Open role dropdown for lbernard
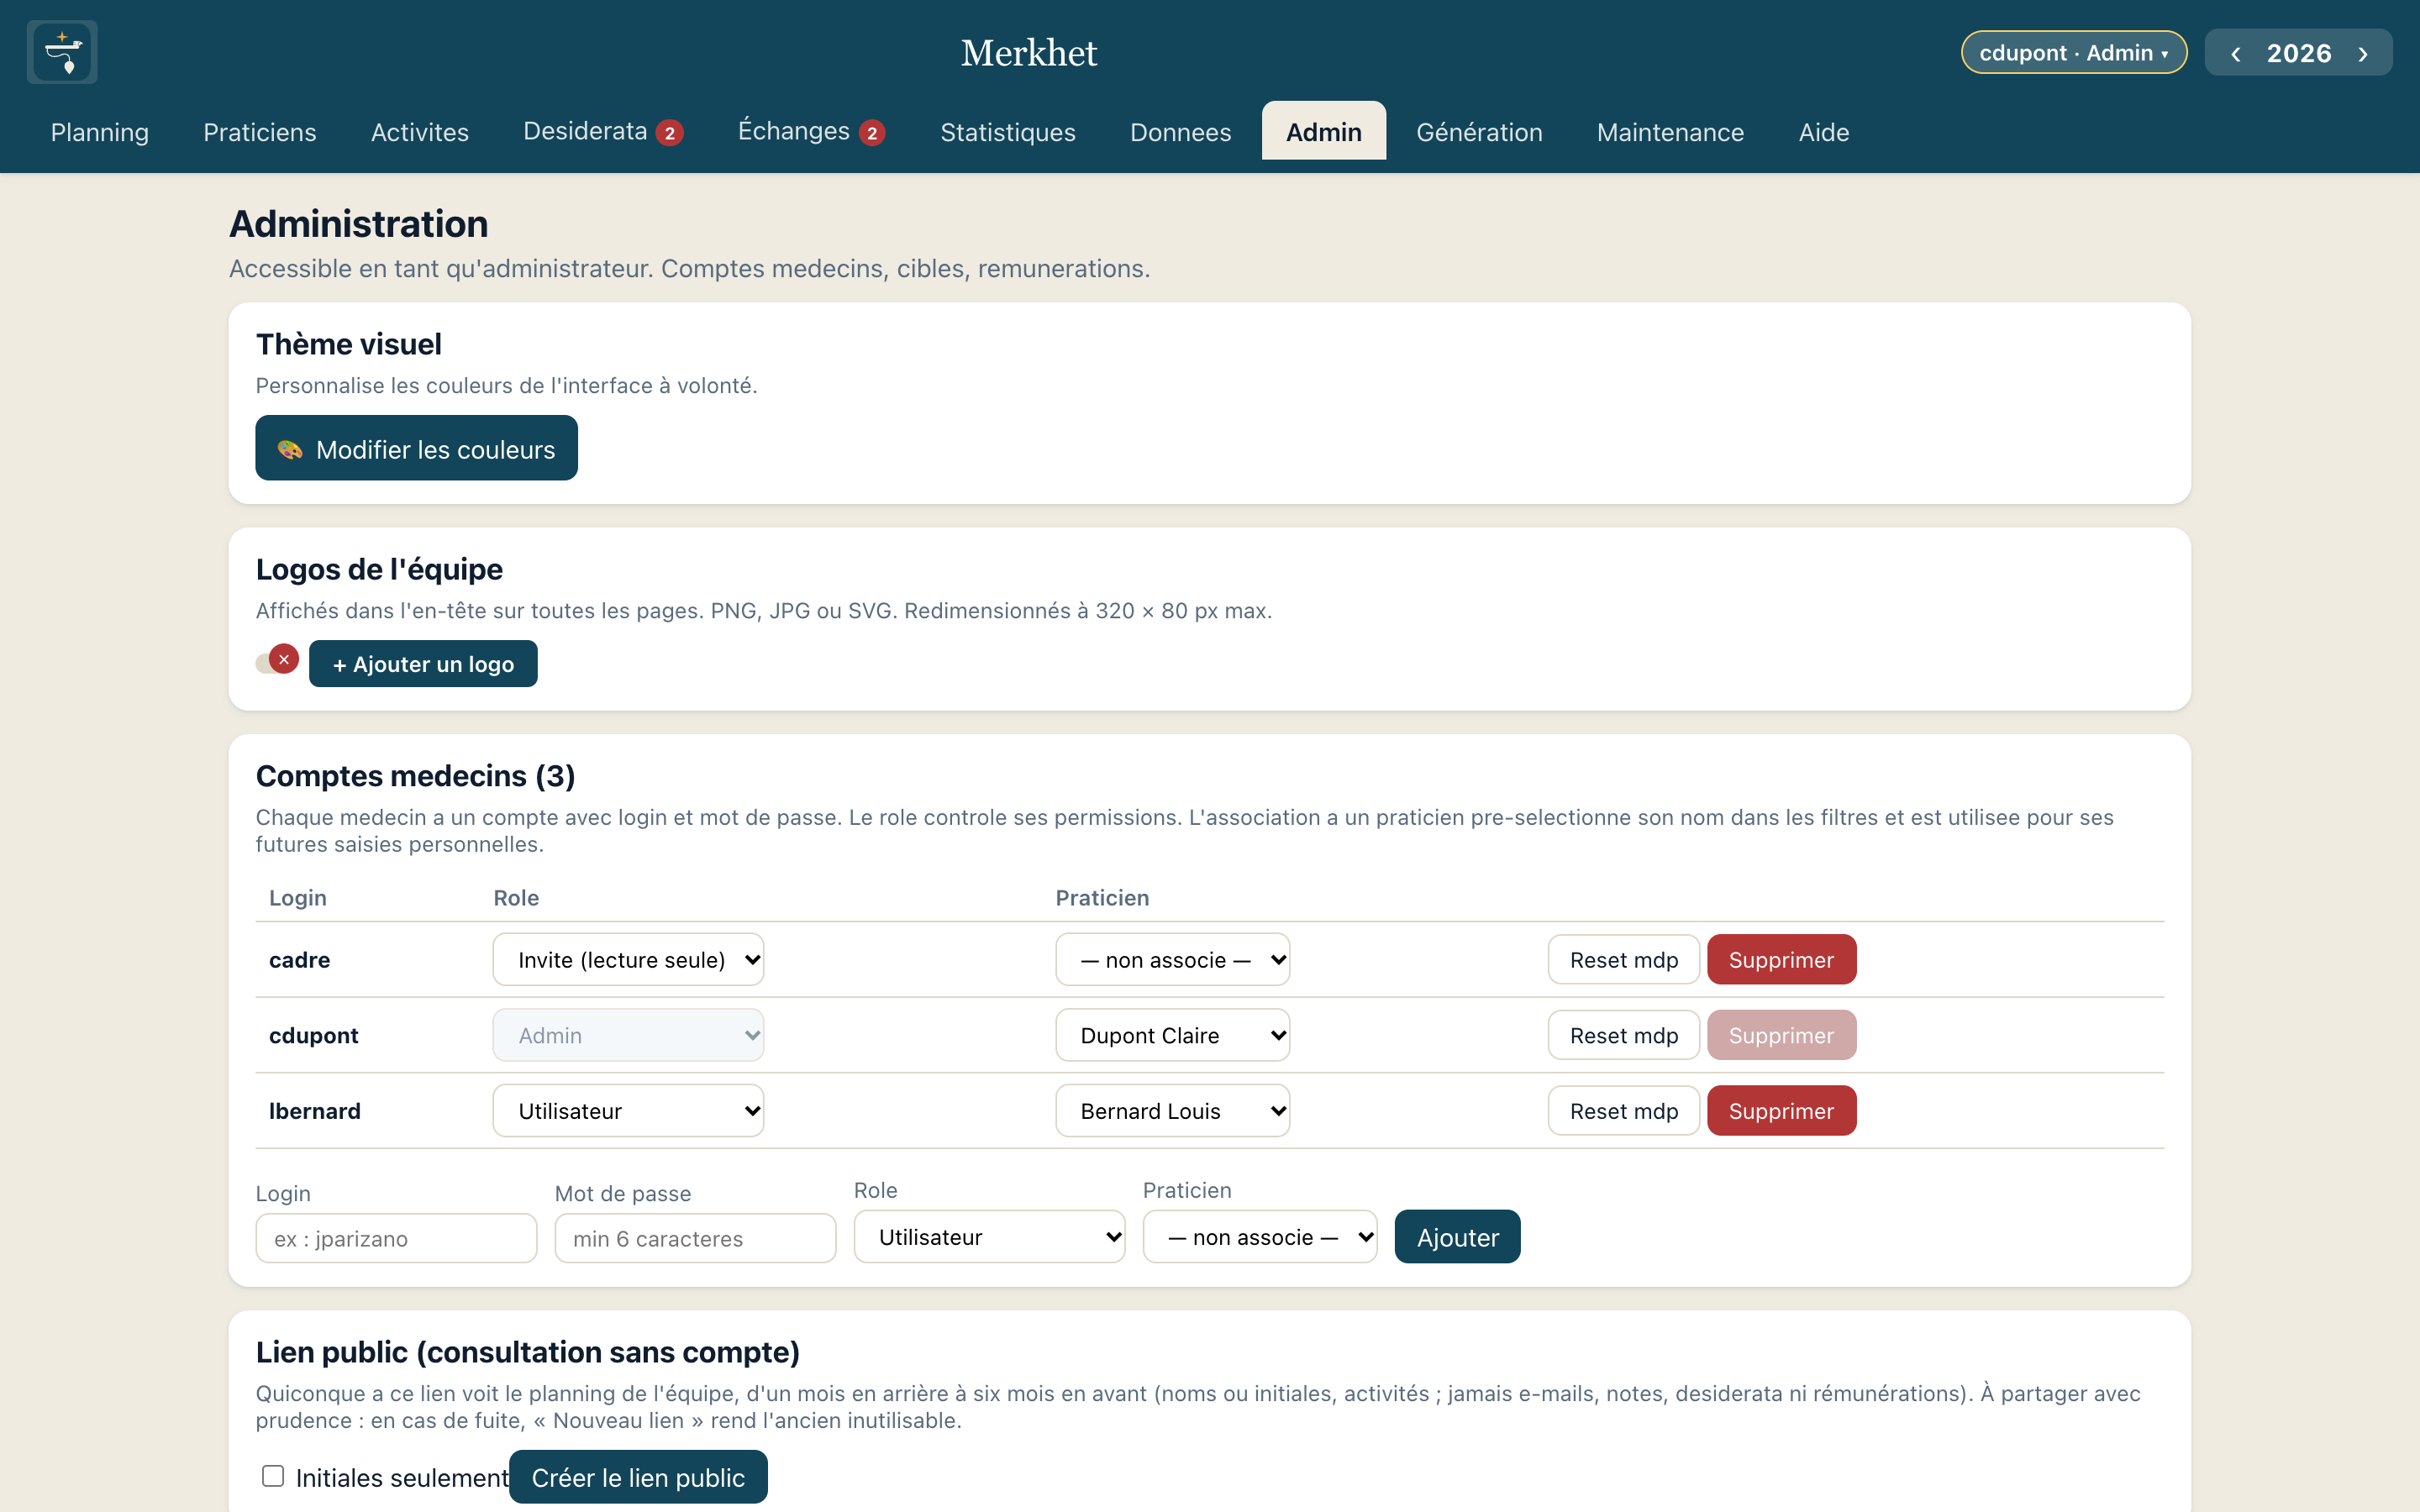This screenshot has height=1512, width=2420. (x=628, y=1111)
